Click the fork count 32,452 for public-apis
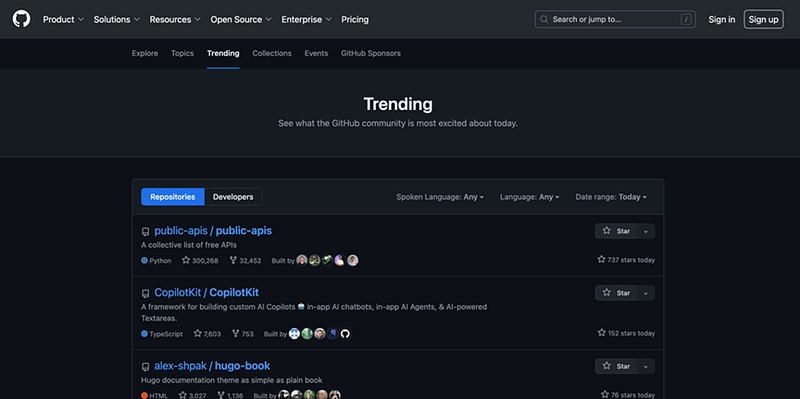Viewport: 800px width, 399px height. point(245,260)
